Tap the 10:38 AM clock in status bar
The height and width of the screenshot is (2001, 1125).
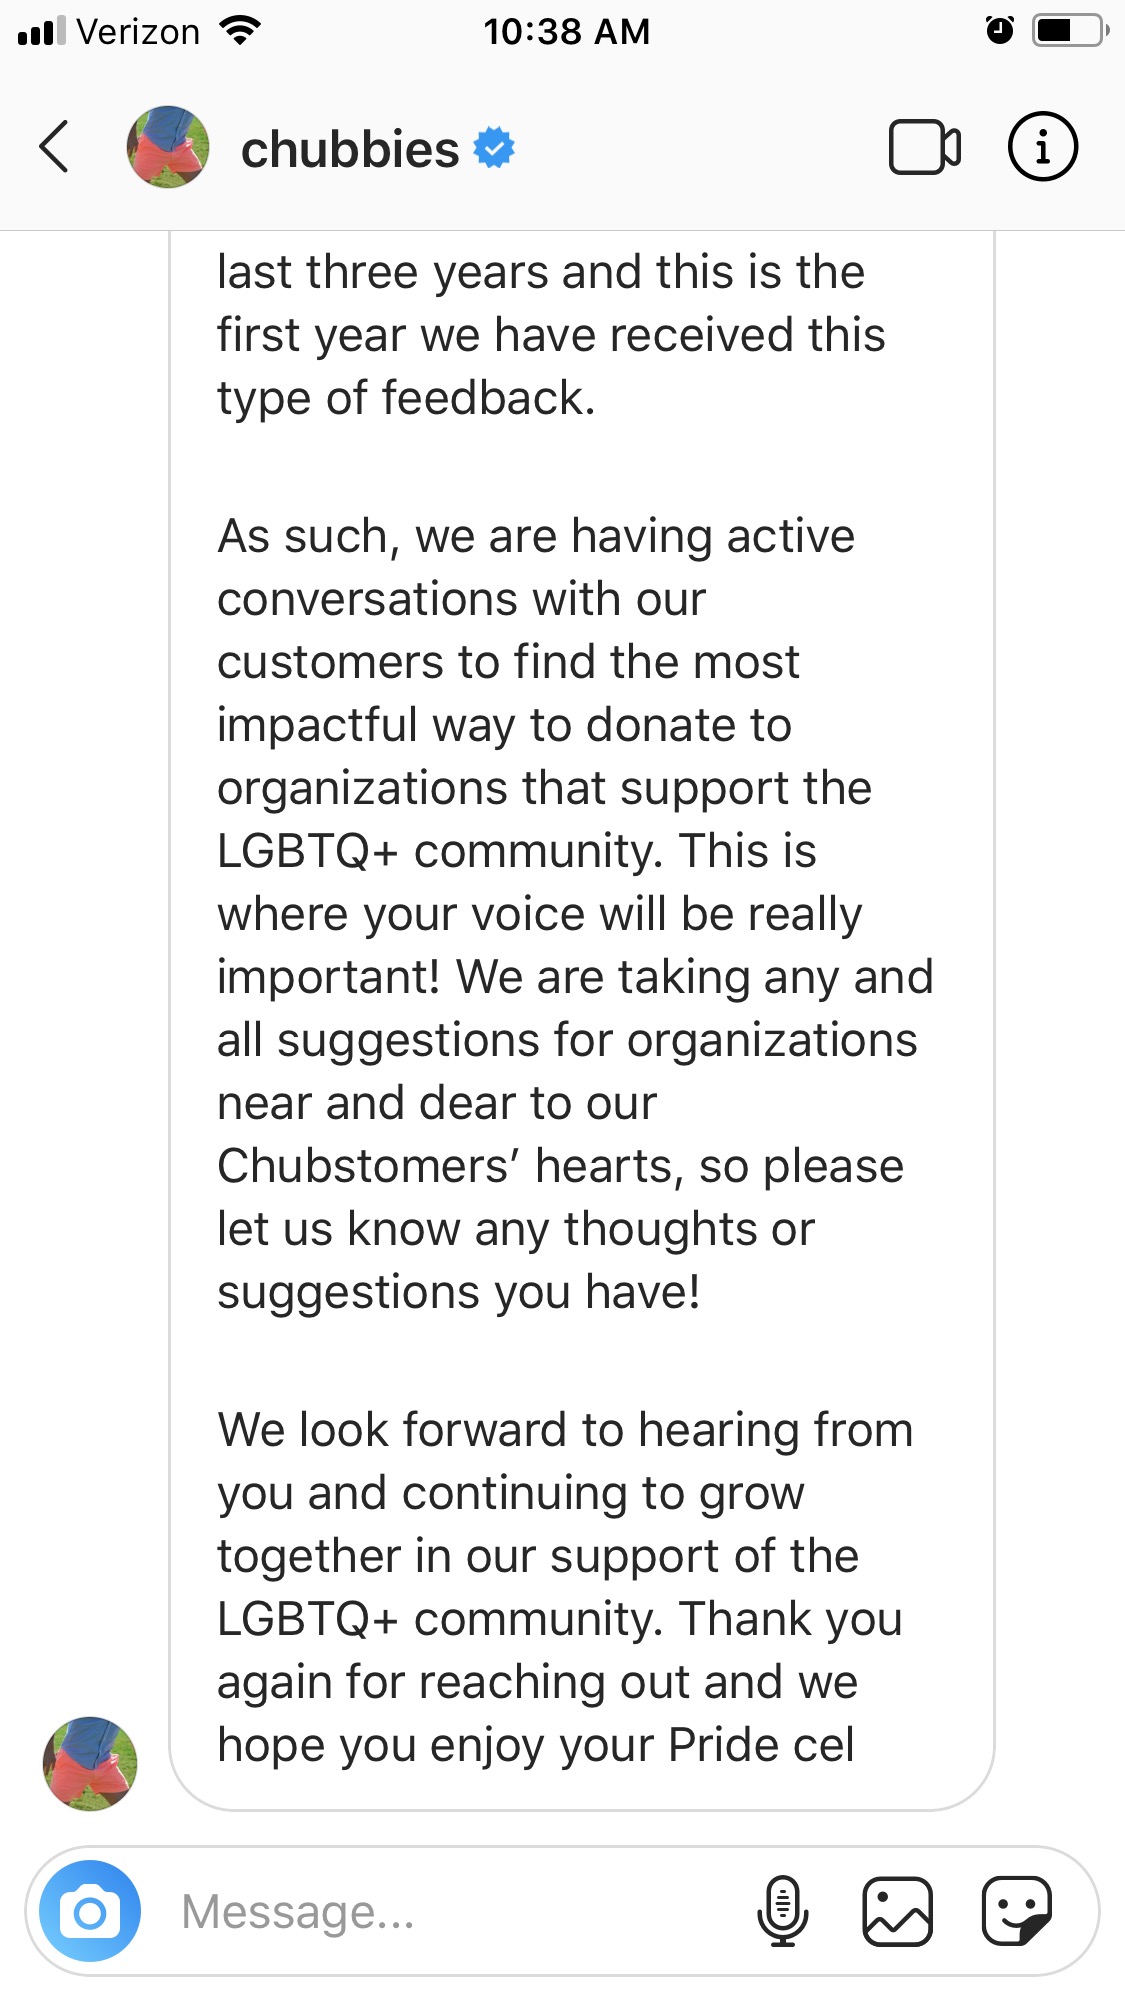(x=567, y=32)
